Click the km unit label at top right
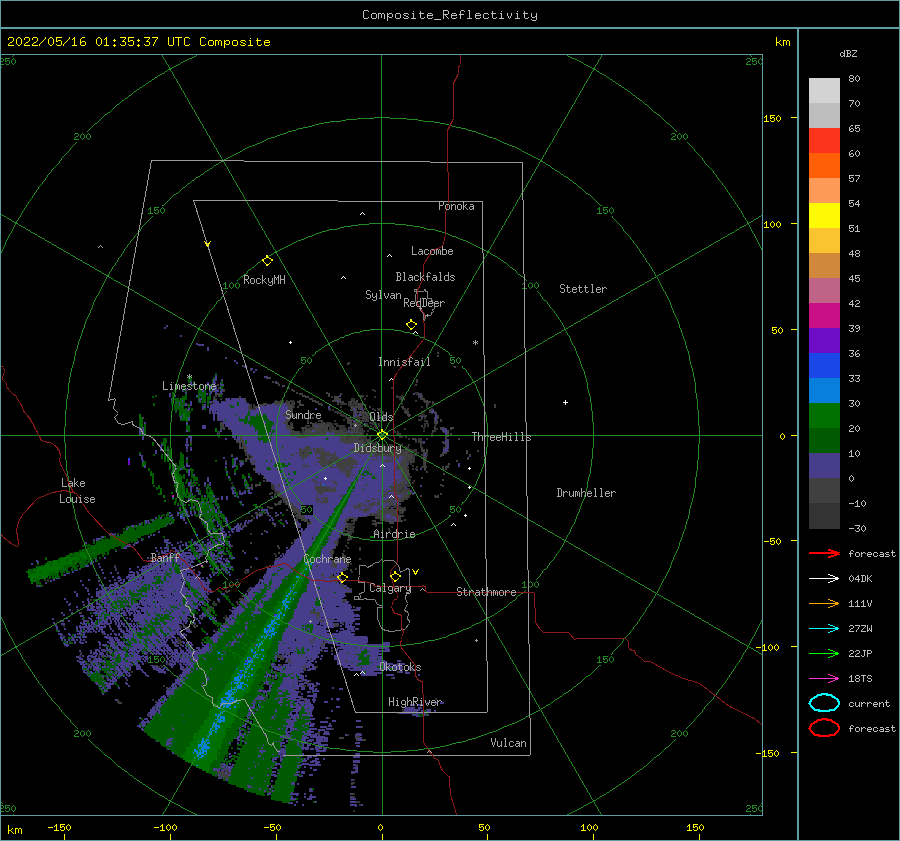The image size is (900, 841). click(x=782, y=42)
